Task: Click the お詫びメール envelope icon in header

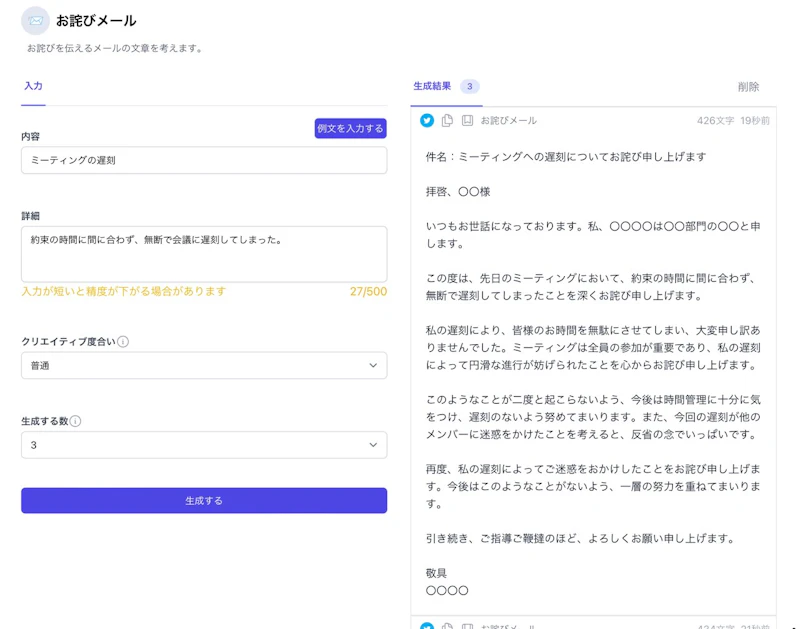Action: pos(35,21)
